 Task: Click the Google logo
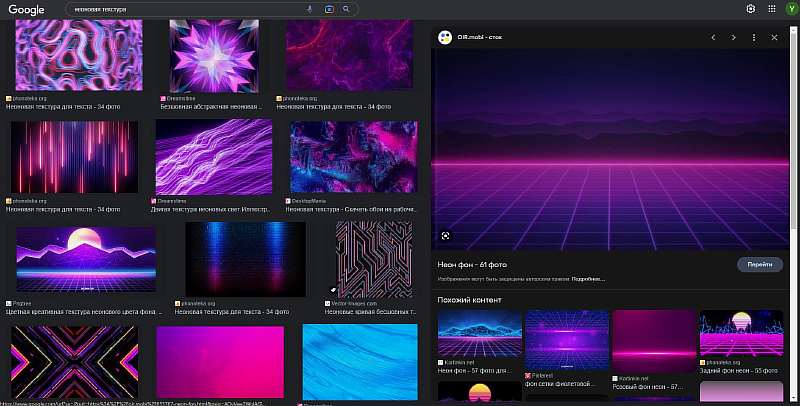pyautogui.click(x=26, y=9)
